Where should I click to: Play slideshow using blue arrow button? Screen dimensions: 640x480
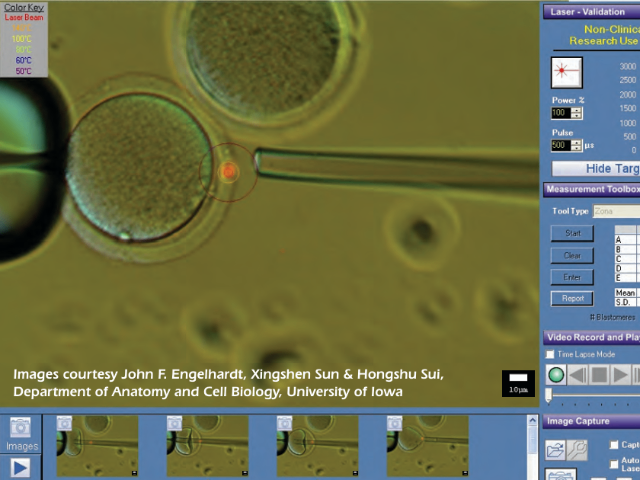pos(20,468)
